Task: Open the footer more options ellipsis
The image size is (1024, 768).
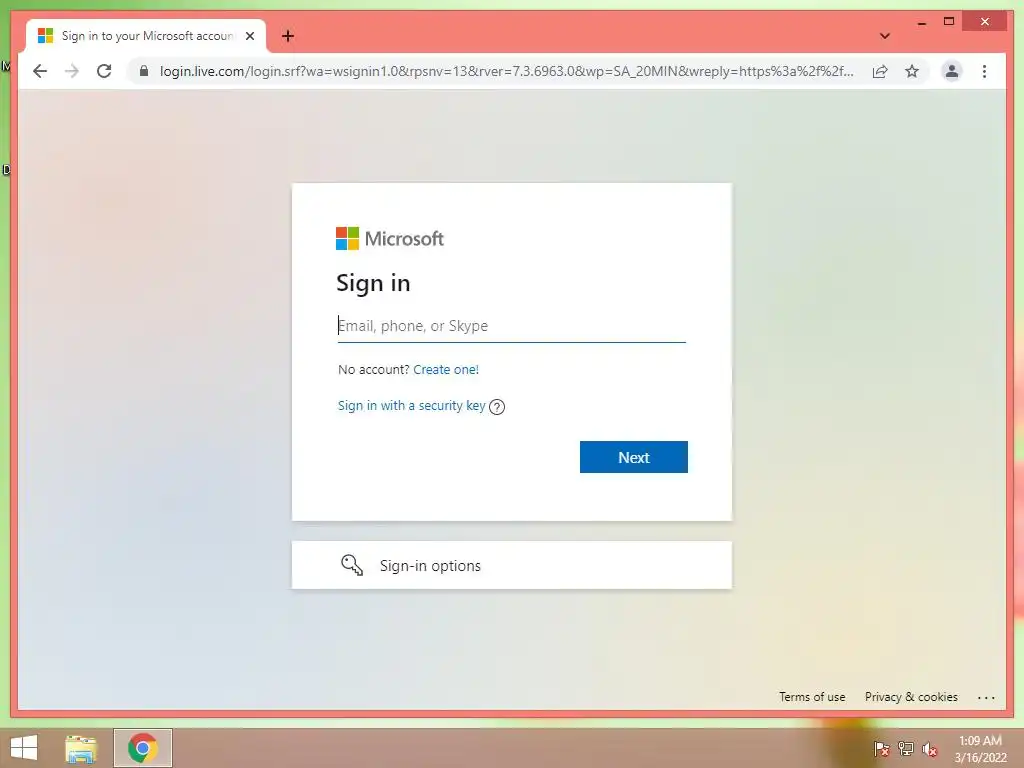Action: pos(986,697)
